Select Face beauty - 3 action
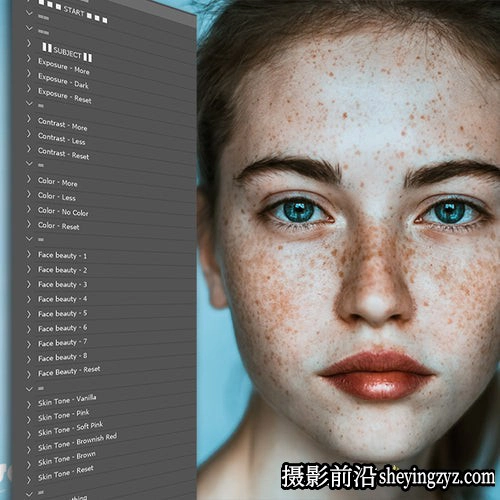Viewport: 500px width, 500px height. [x=63, y=284]
